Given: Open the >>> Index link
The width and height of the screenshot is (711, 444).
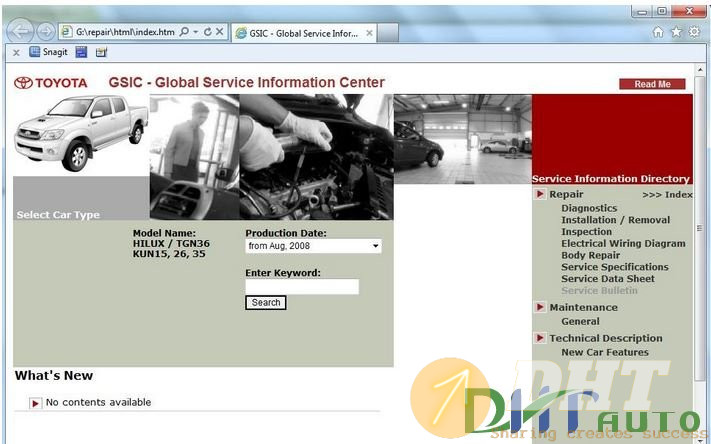Looking at the screenshot, I should (667, 195).
